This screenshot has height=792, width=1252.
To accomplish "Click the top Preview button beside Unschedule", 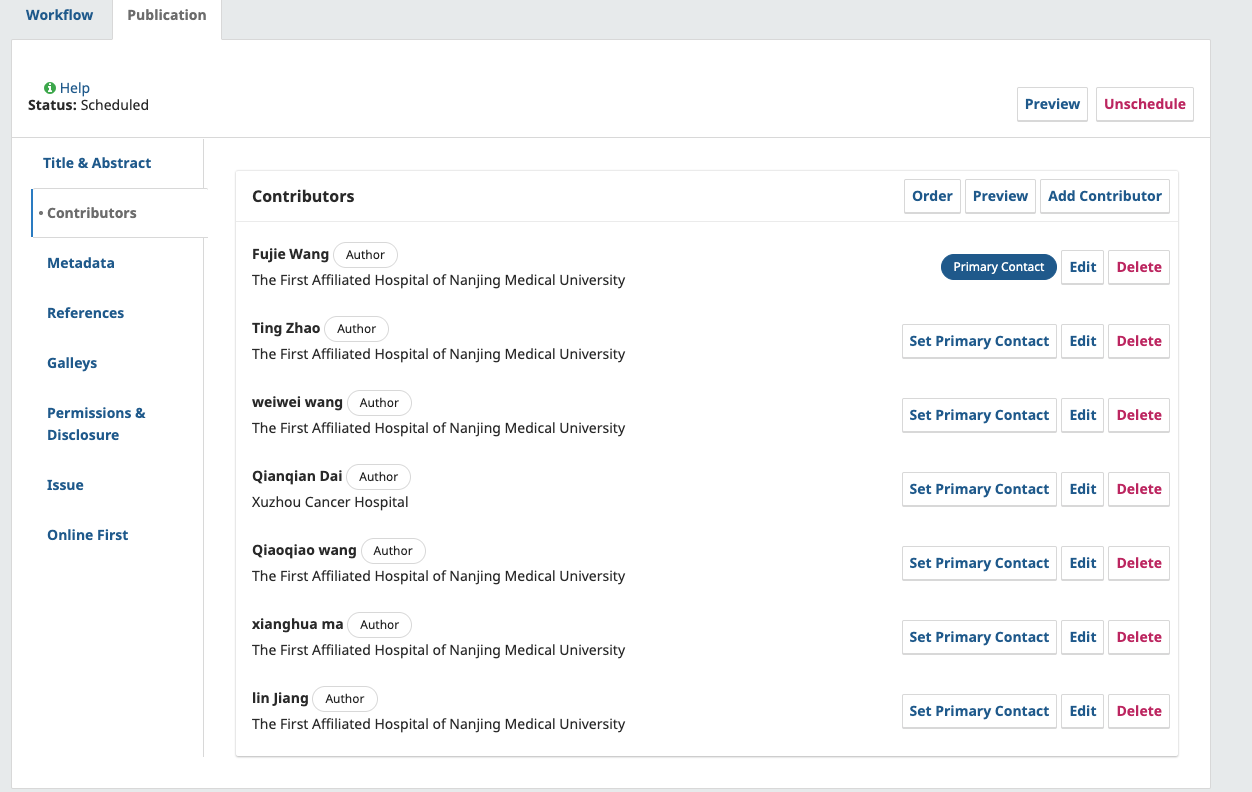I will coord(1052,104).
